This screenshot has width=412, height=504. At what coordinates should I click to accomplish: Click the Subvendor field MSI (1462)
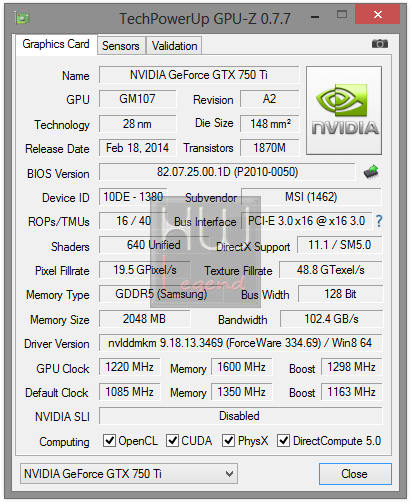[x=311, y=197]
